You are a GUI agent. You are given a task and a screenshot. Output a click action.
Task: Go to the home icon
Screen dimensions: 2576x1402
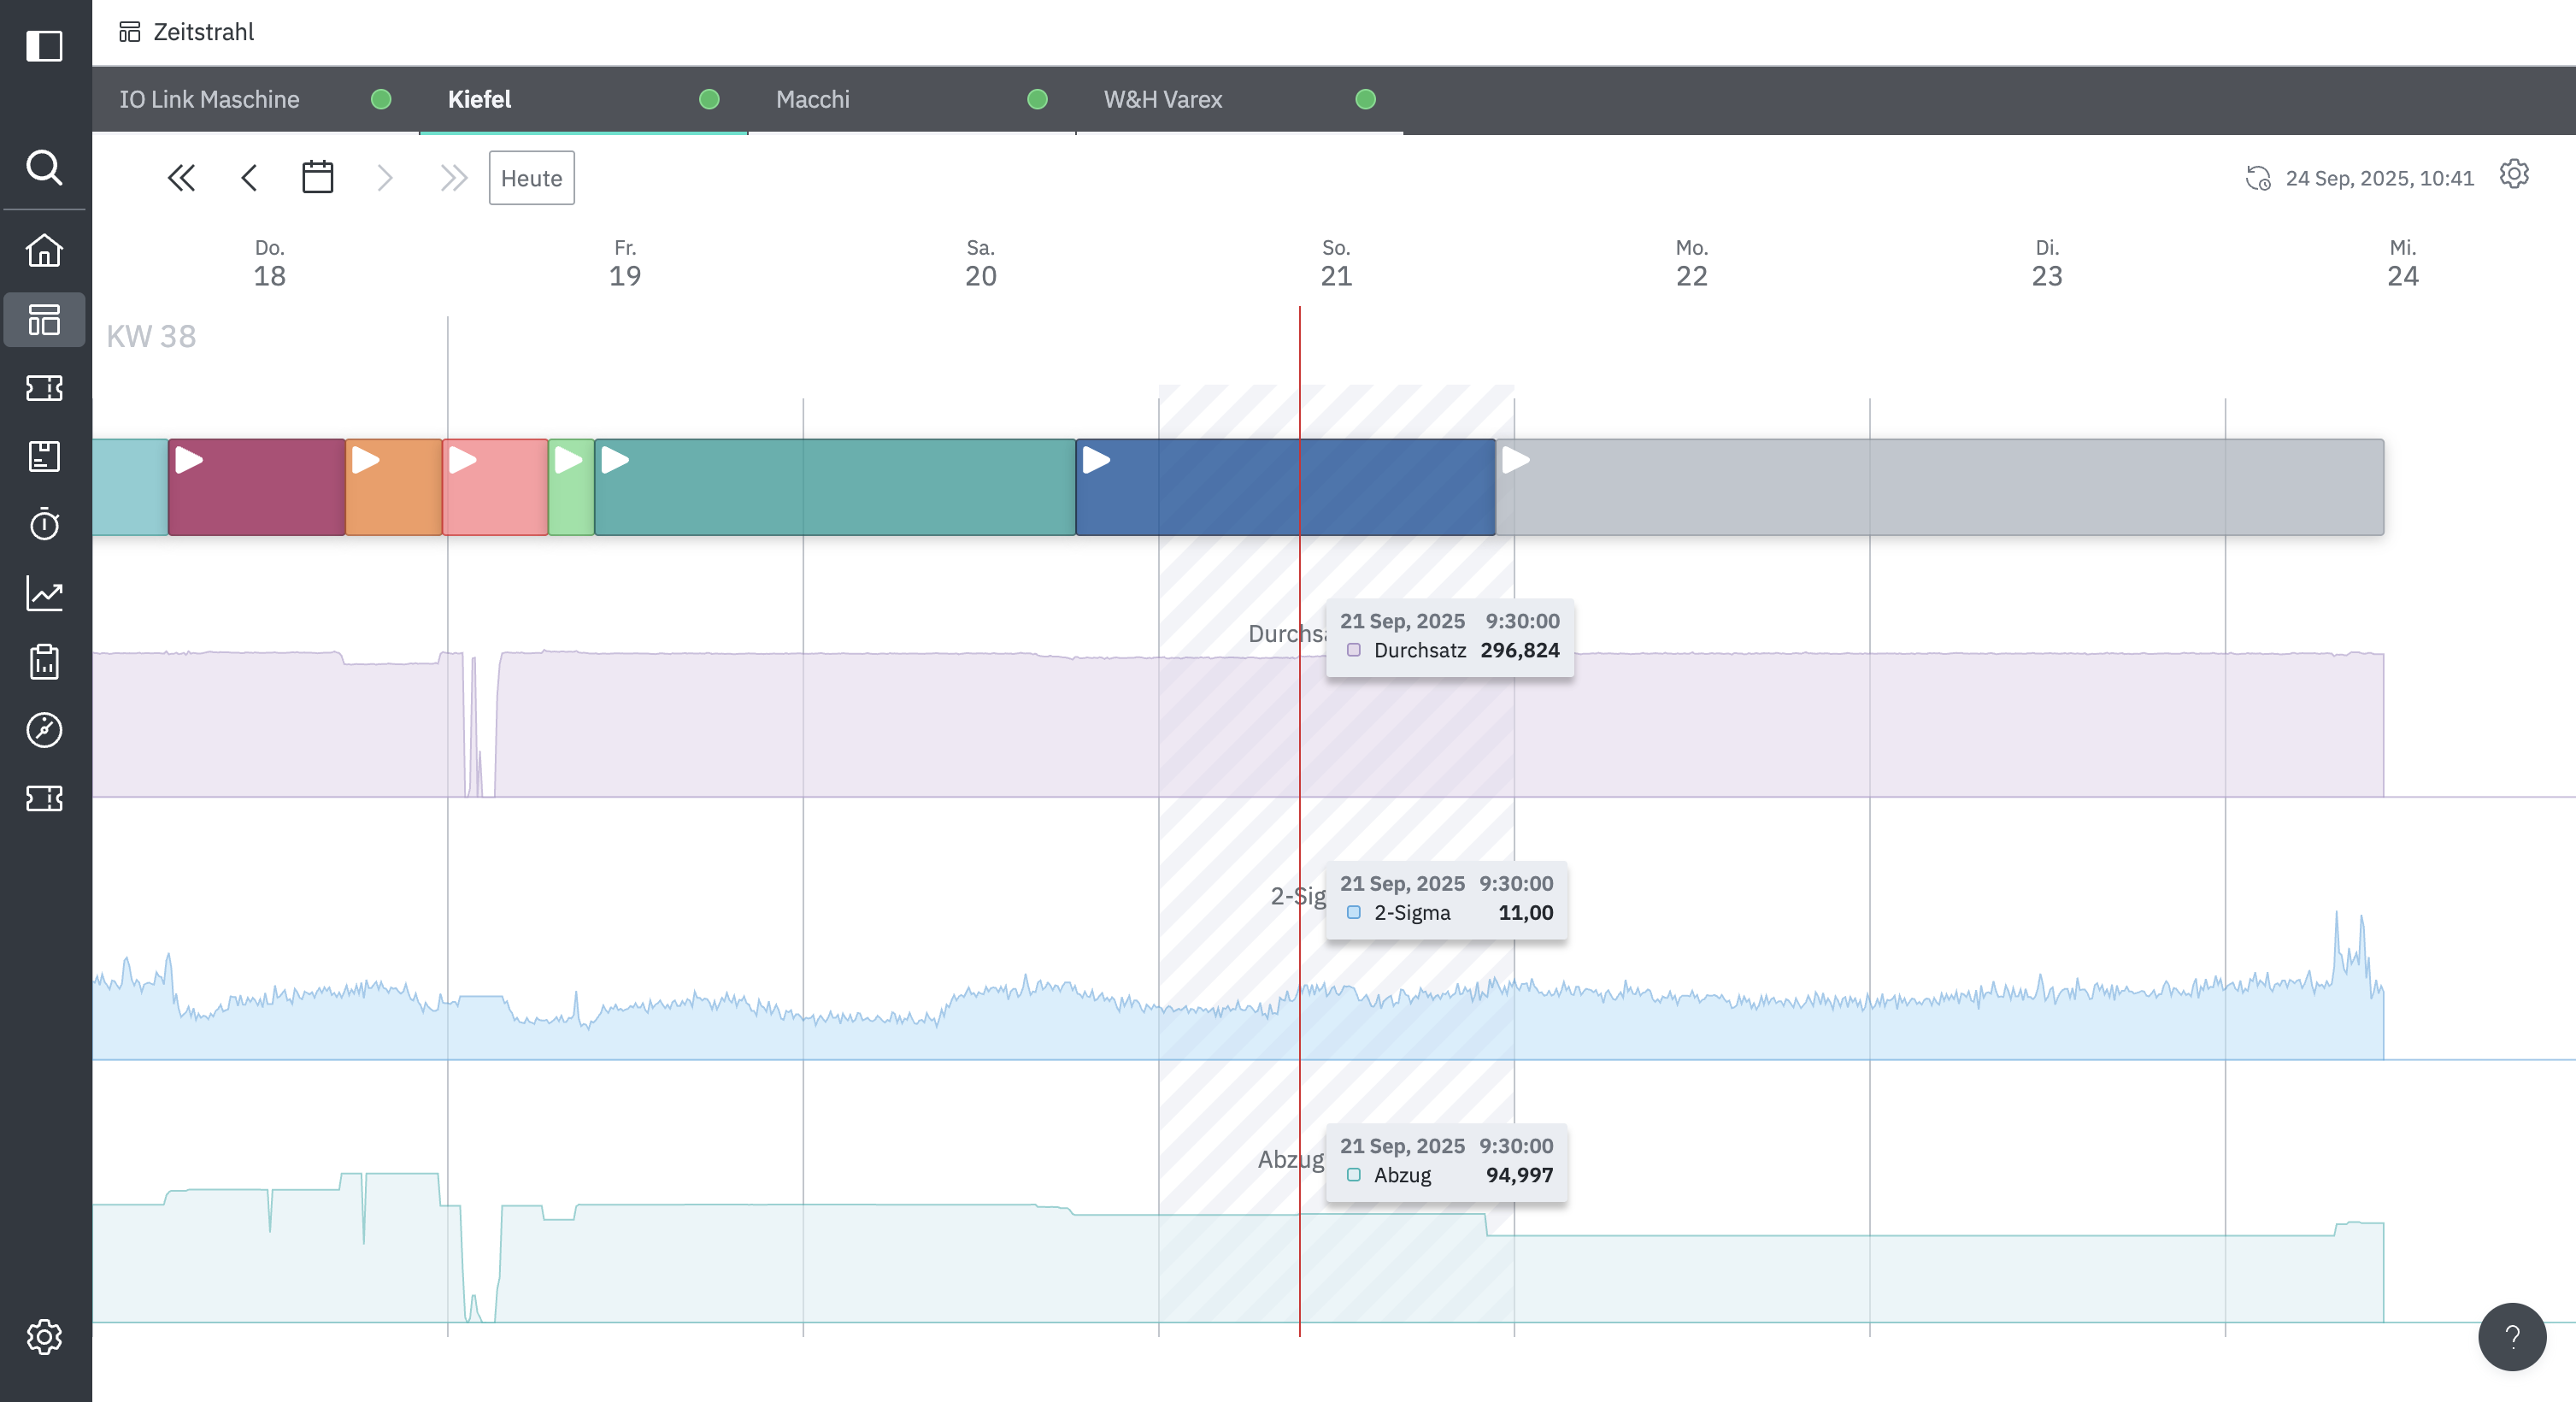44,250
